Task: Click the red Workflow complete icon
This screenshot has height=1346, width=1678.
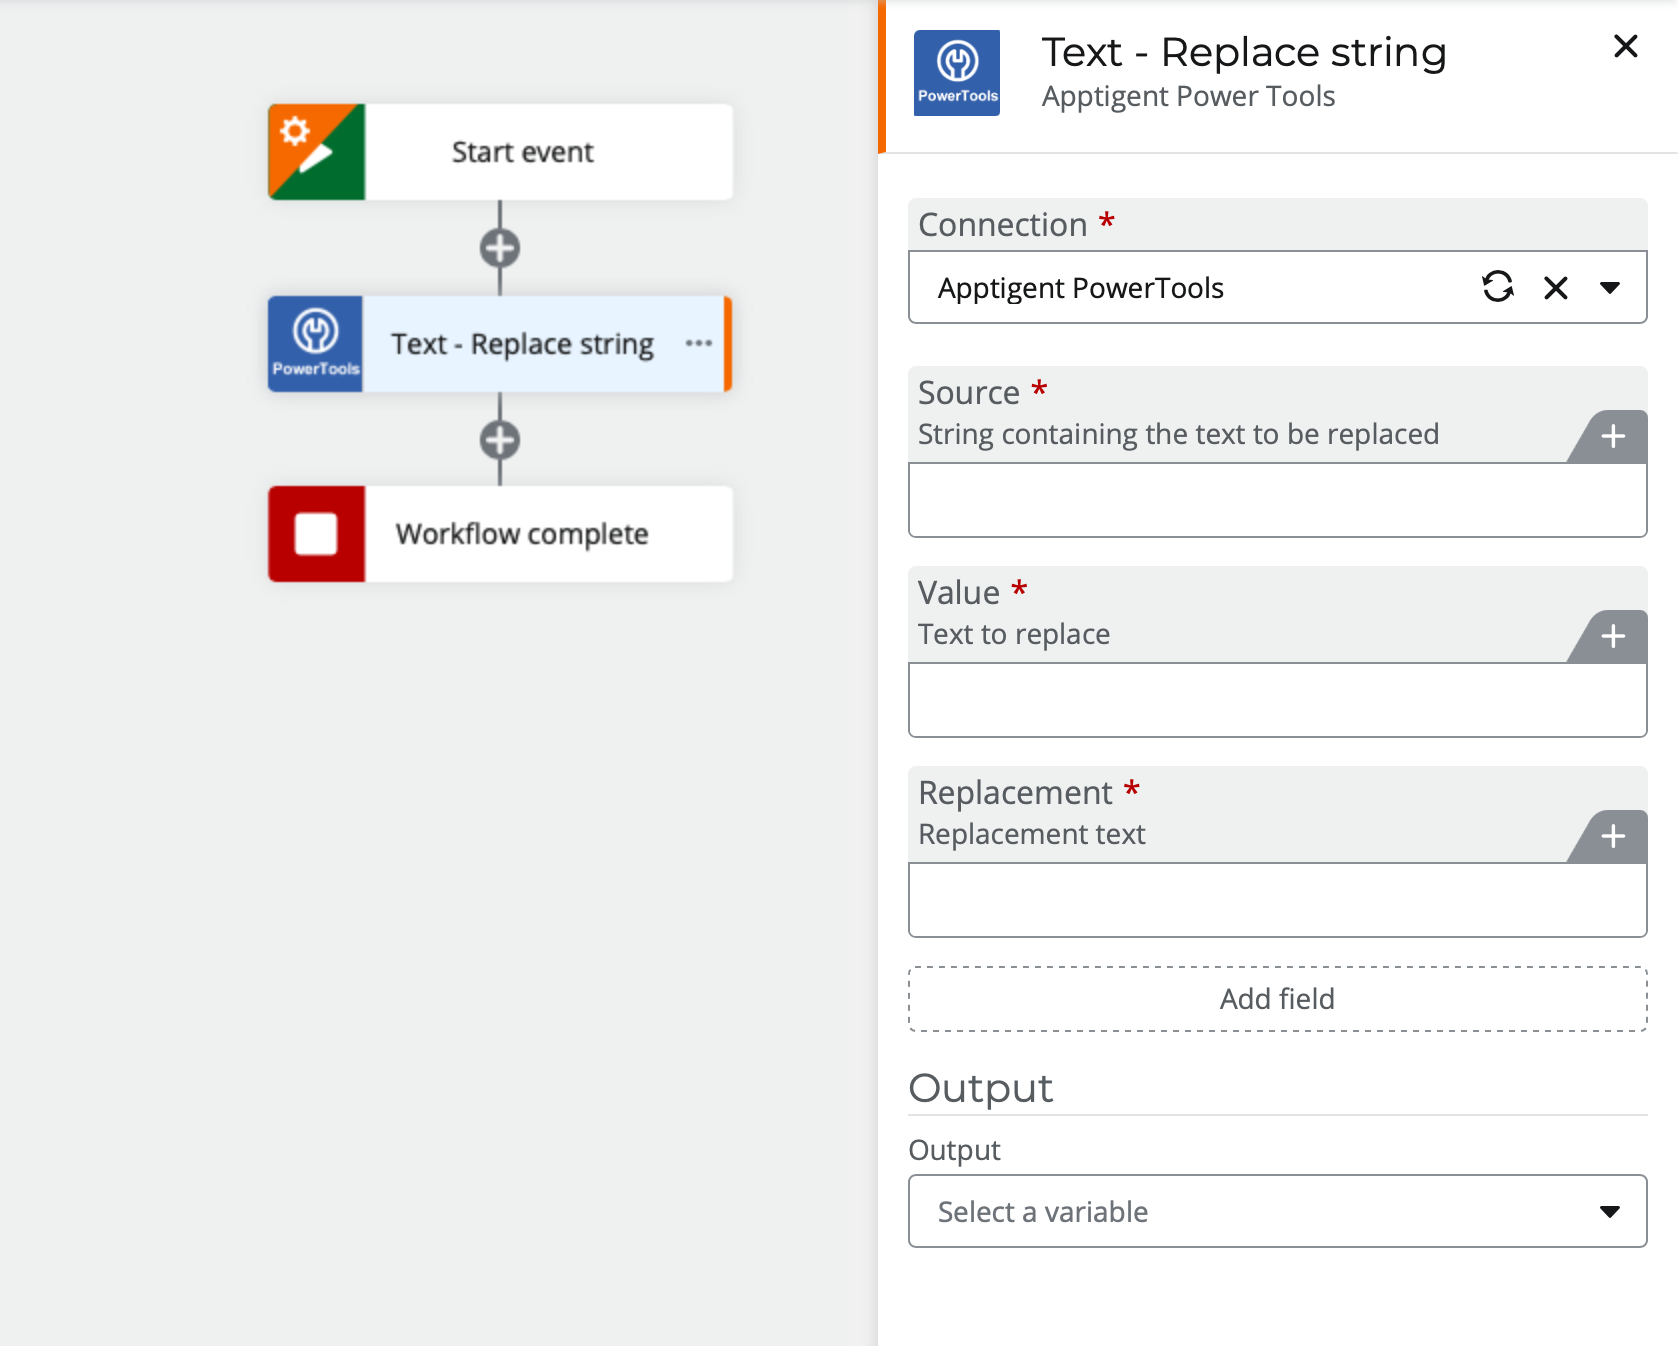Action: [x=316, y=534]
